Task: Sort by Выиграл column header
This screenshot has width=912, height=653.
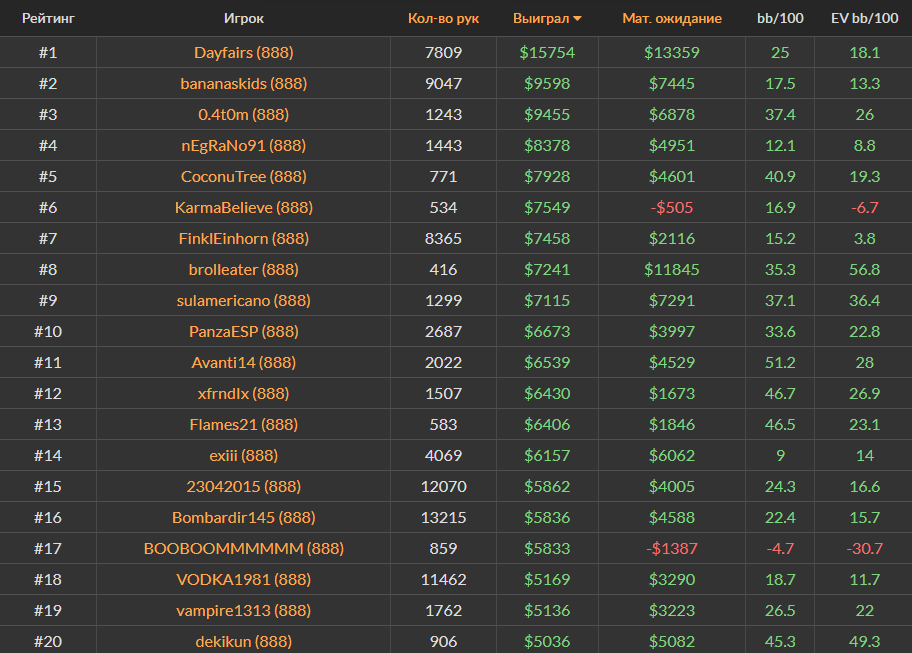Action: [540, 18]
